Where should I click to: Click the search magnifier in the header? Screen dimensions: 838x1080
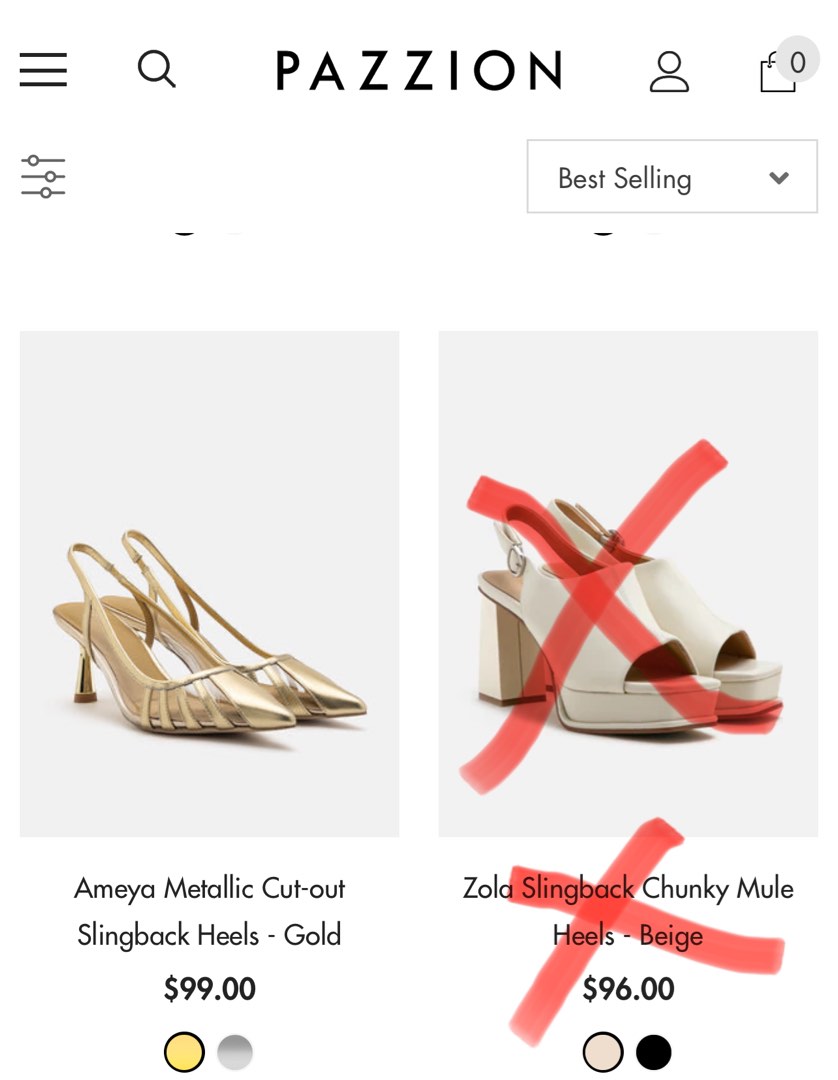pos(156,69)
